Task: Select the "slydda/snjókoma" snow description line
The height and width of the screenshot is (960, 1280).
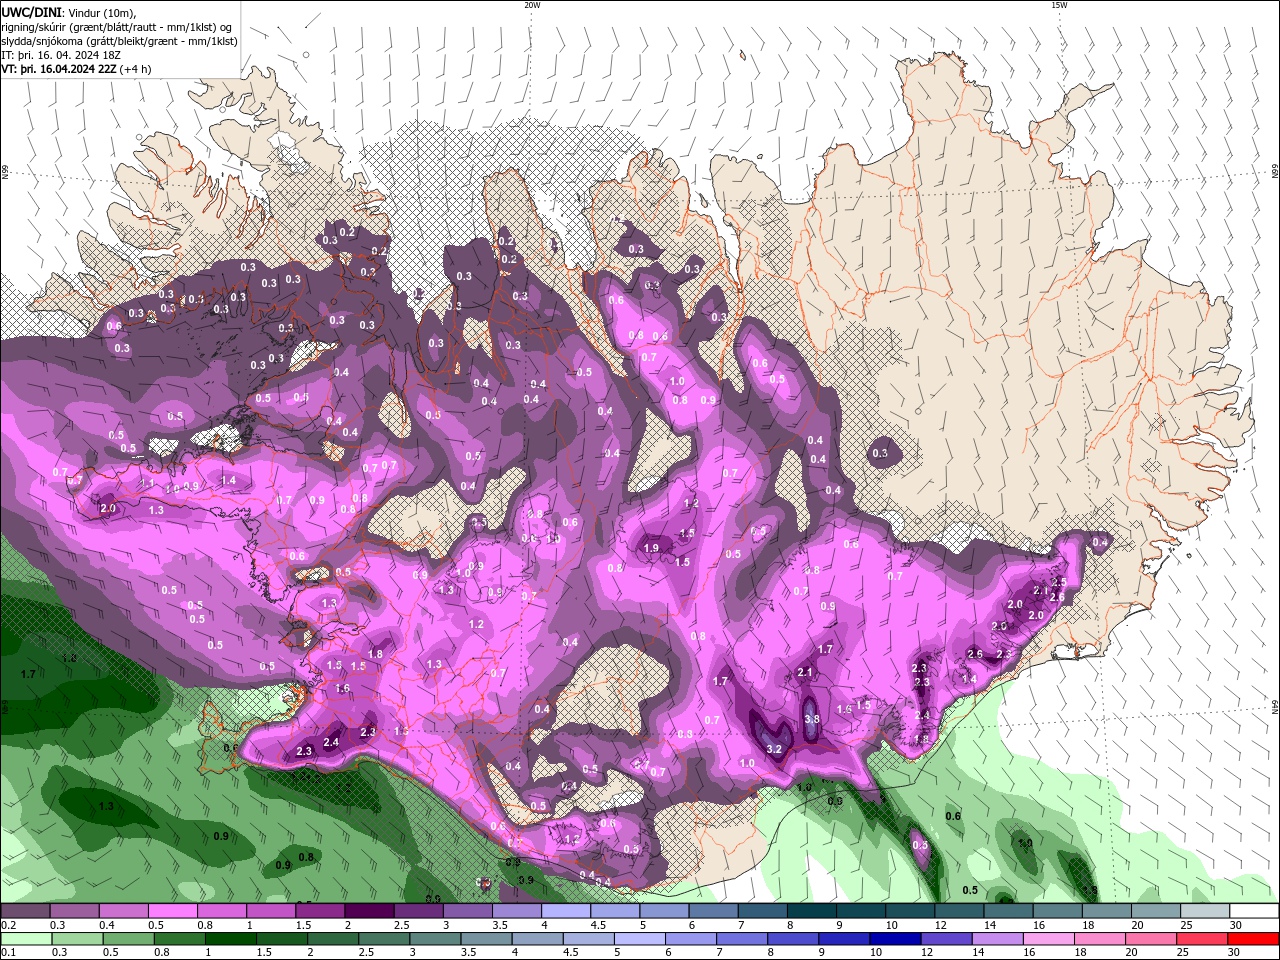Action: tap(119, 41)
